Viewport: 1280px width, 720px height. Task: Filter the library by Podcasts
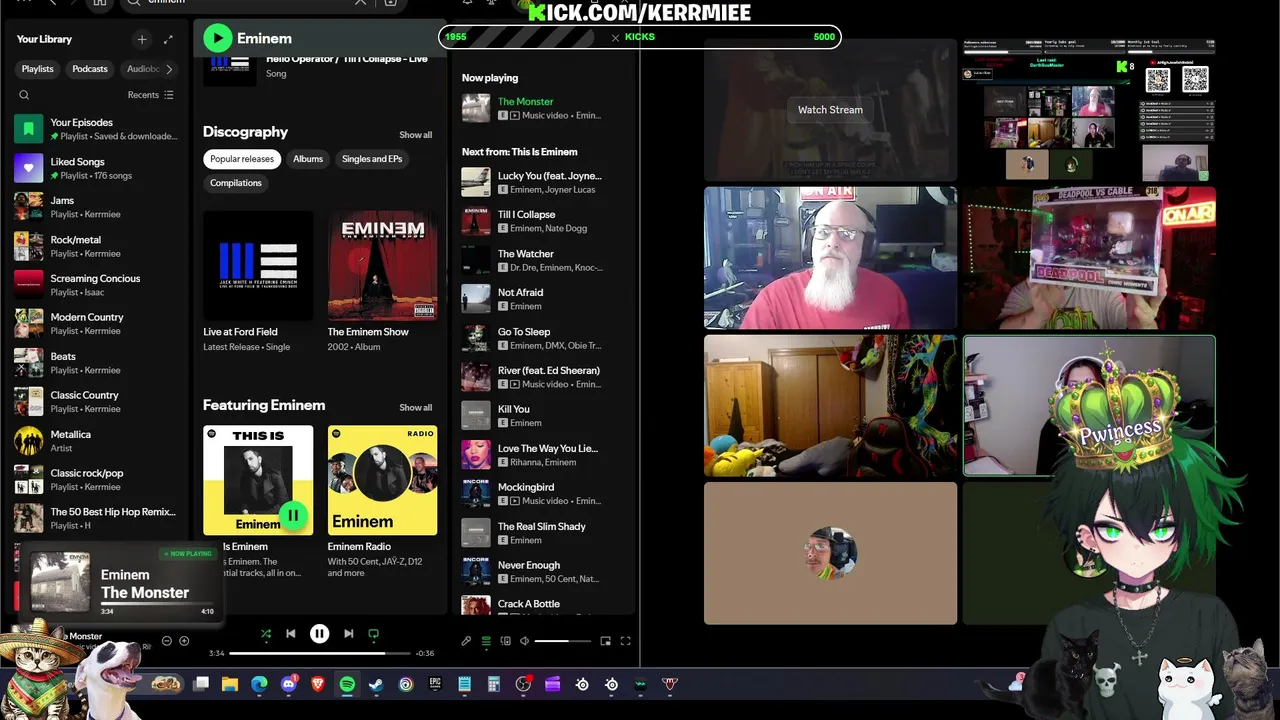click(90, 69)
